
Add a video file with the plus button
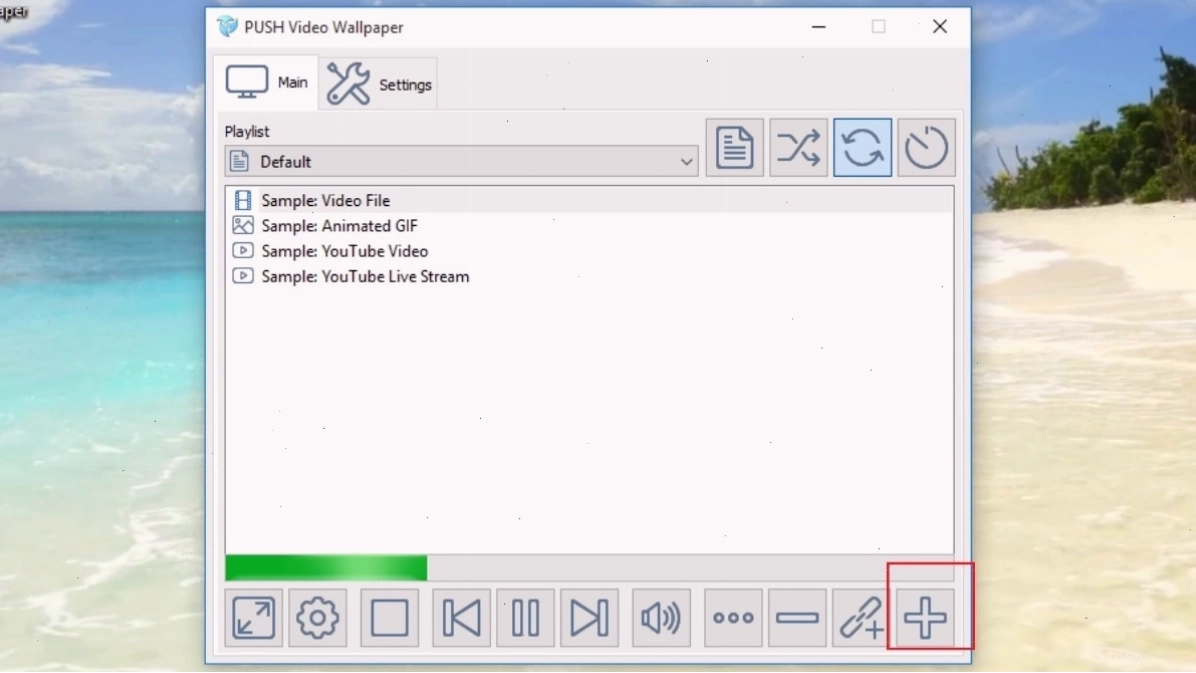coord(925,617)
